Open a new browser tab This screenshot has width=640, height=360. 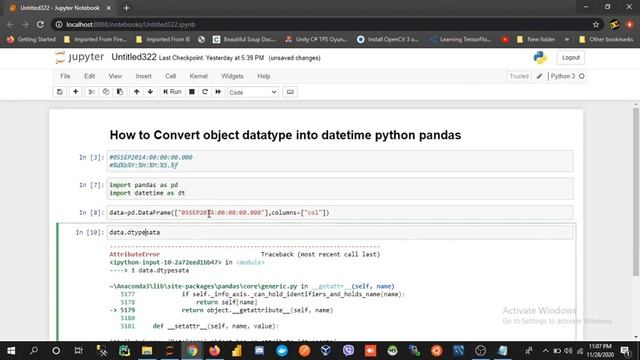126,8
